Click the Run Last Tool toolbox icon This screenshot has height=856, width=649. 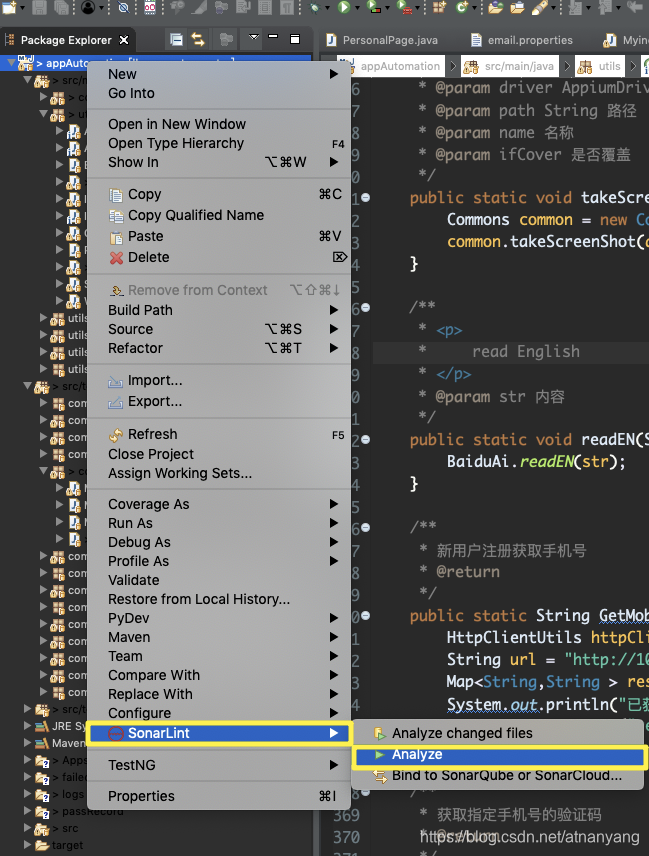point(404,8)
